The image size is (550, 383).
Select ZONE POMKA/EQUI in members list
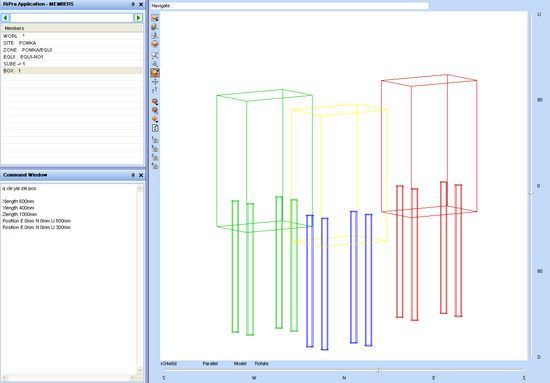click(72, 50)
